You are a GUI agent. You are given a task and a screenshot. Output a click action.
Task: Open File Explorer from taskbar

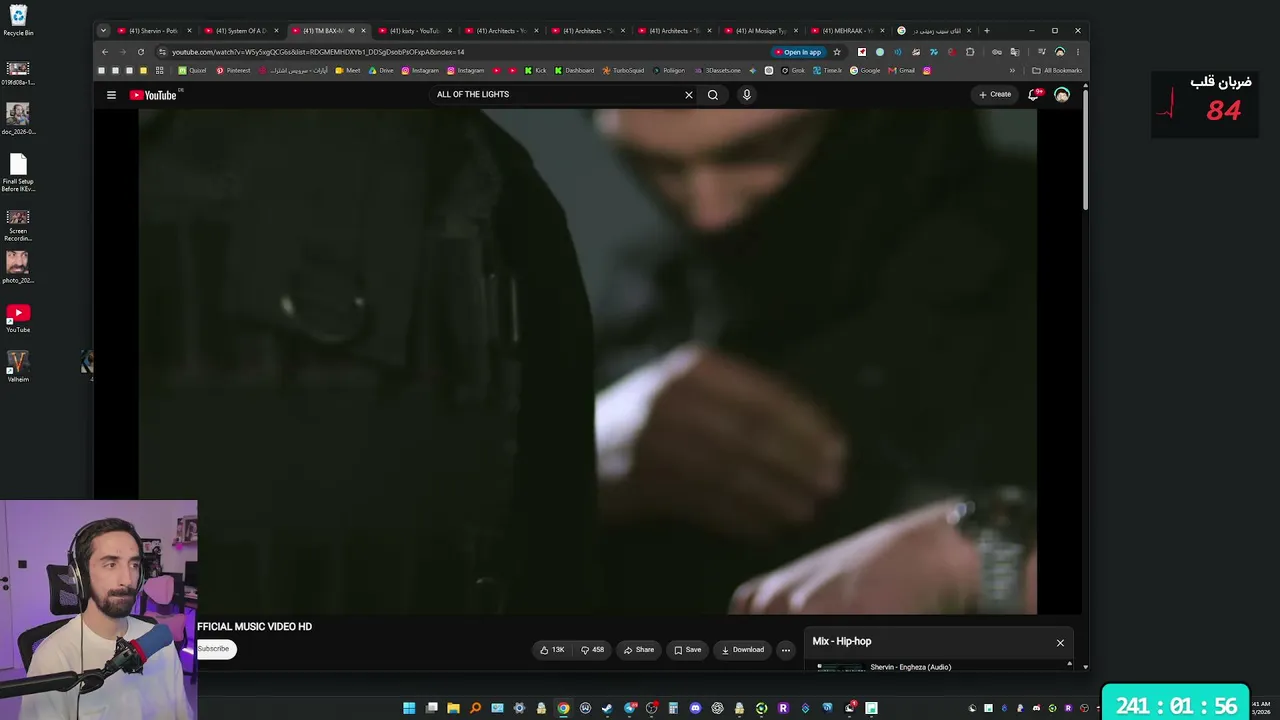point(453,708)
